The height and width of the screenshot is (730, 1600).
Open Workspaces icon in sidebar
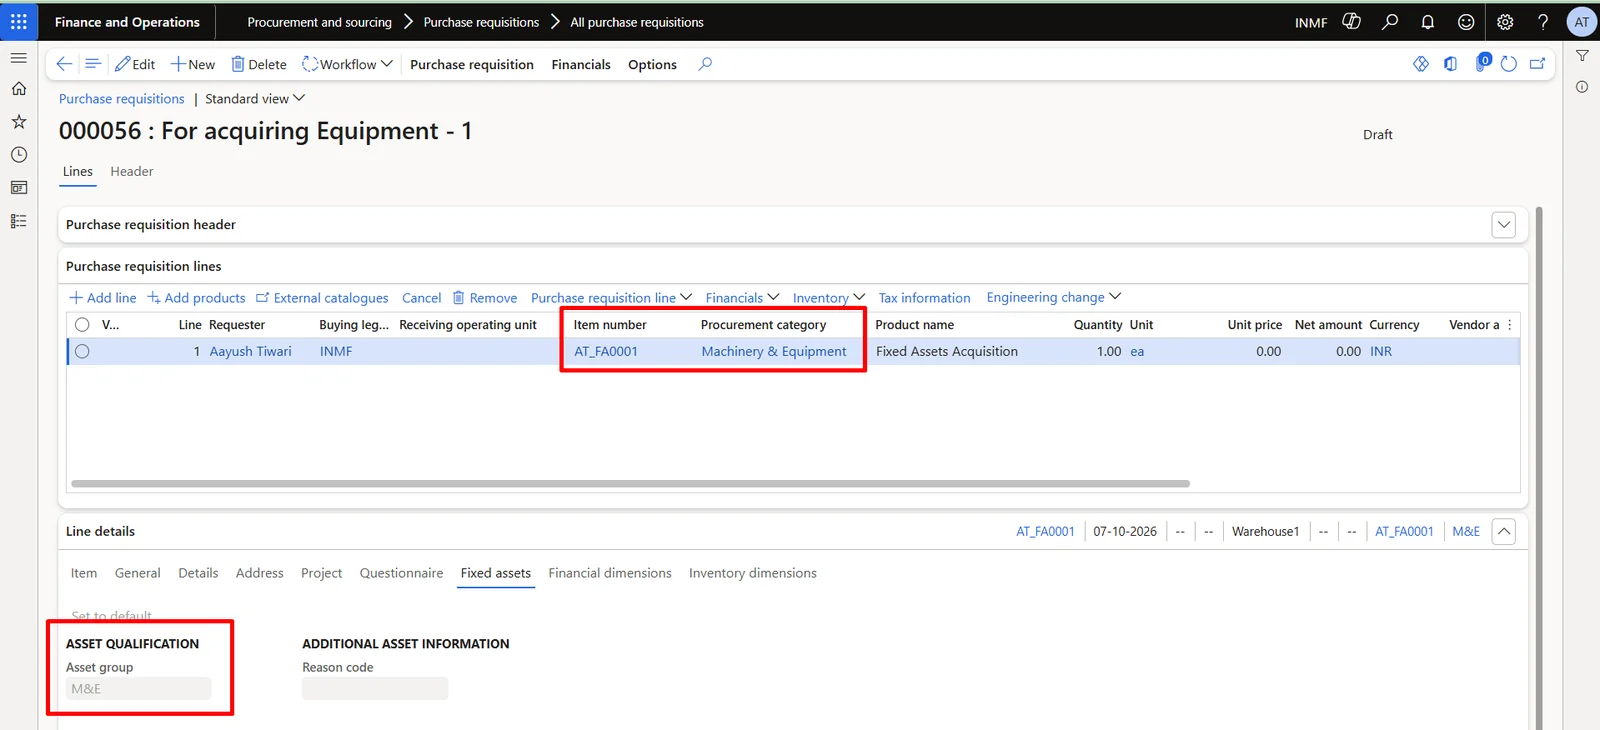coord(18,188)
